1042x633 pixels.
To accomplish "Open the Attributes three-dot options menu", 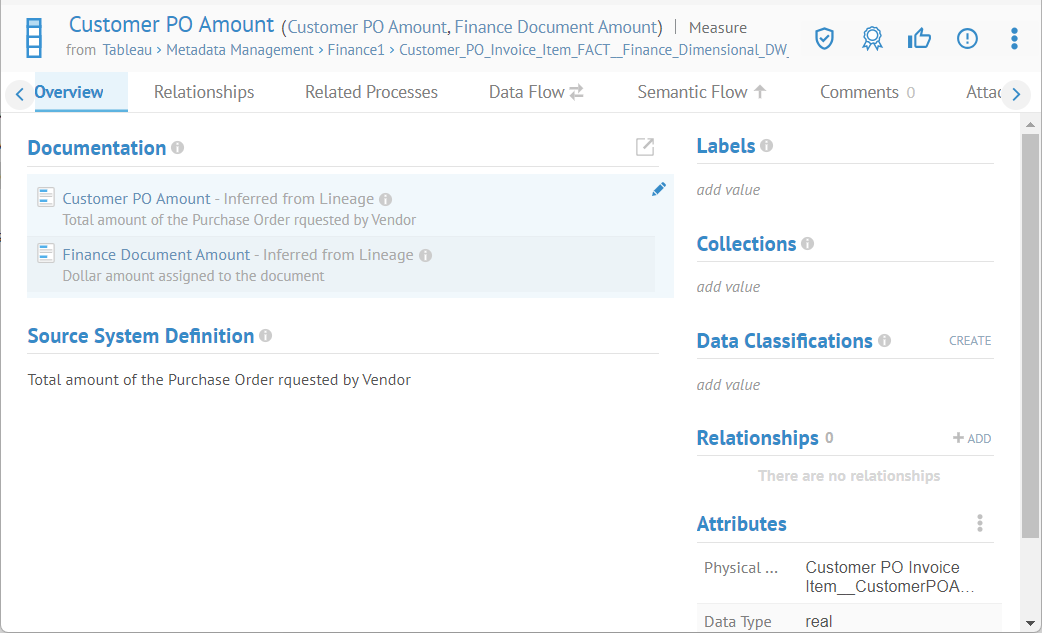I will tap(980, 523).
